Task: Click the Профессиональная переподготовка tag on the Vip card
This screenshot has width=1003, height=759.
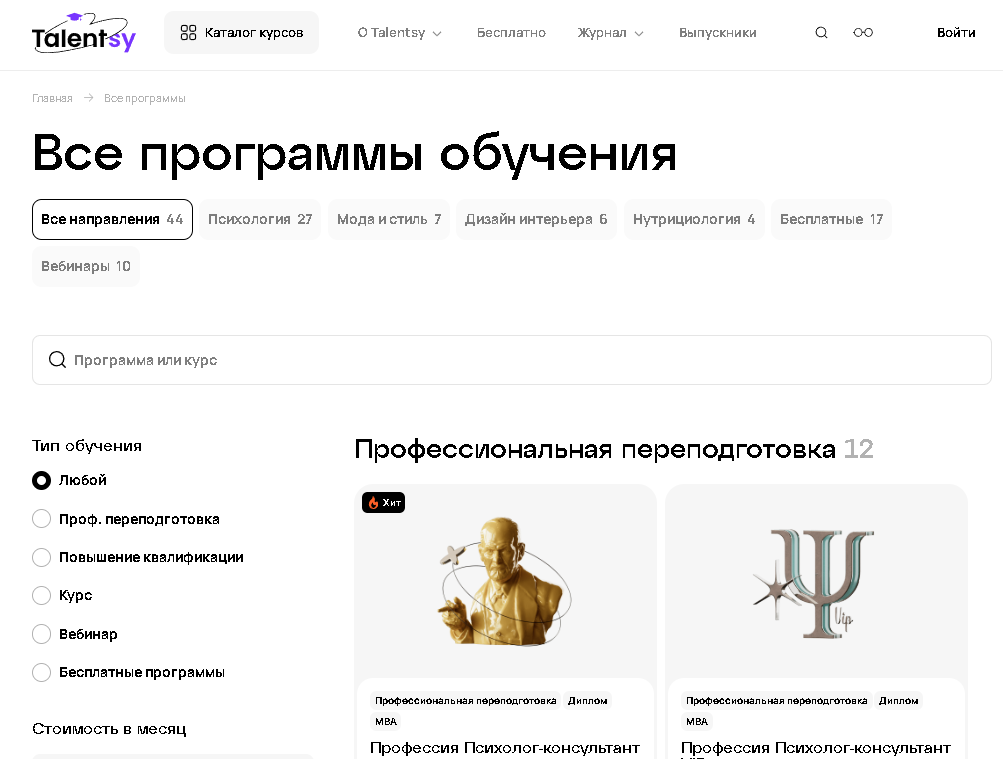Action: [777, 701]
